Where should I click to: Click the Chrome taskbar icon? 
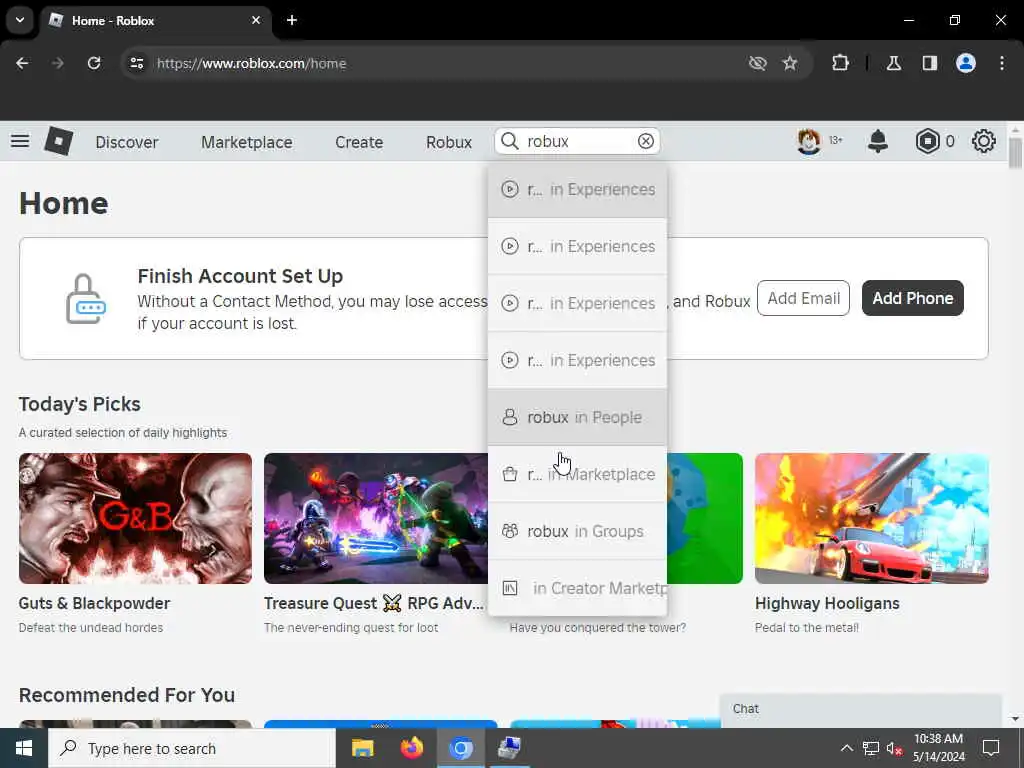tap(460, 748)
